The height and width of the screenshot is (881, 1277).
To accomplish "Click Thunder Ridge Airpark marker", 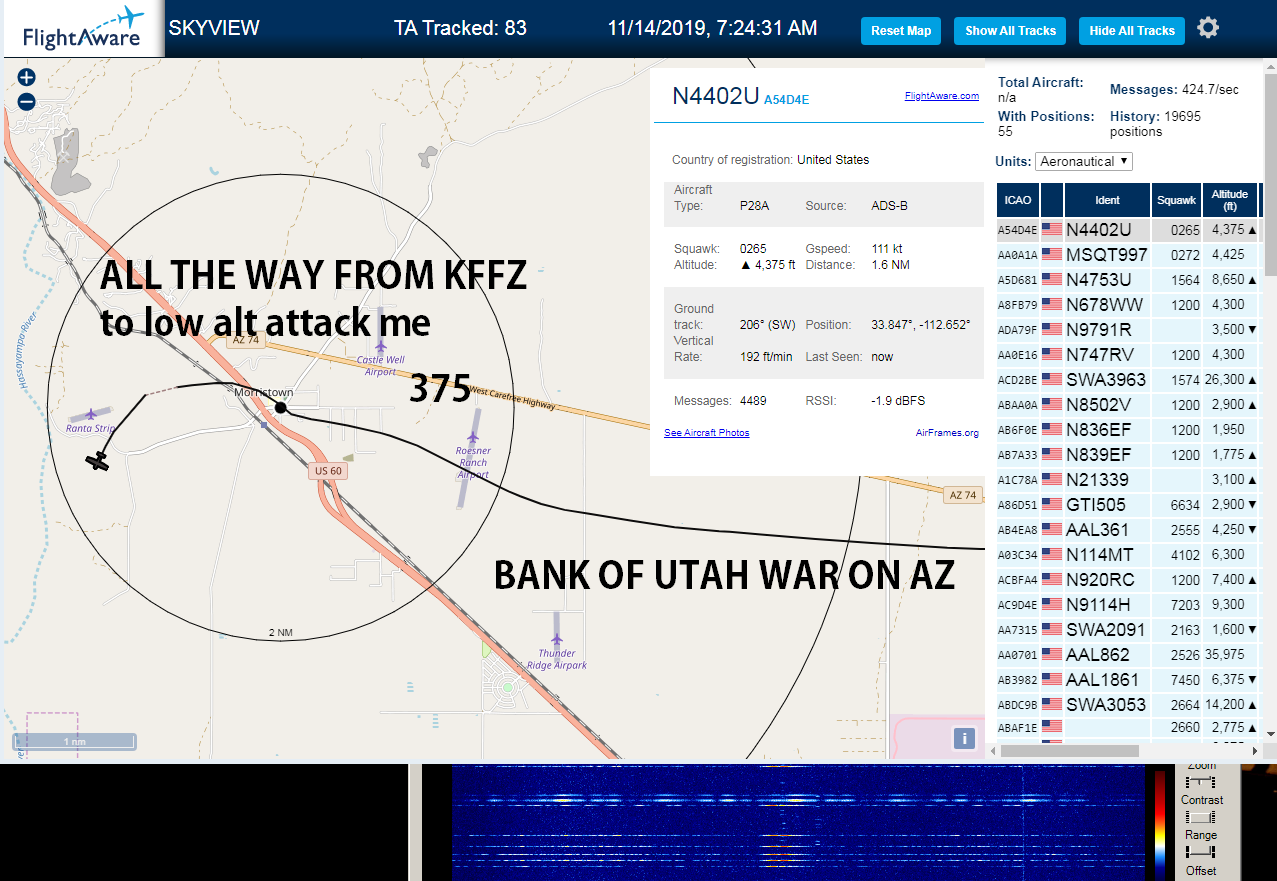I will (556, 638).
